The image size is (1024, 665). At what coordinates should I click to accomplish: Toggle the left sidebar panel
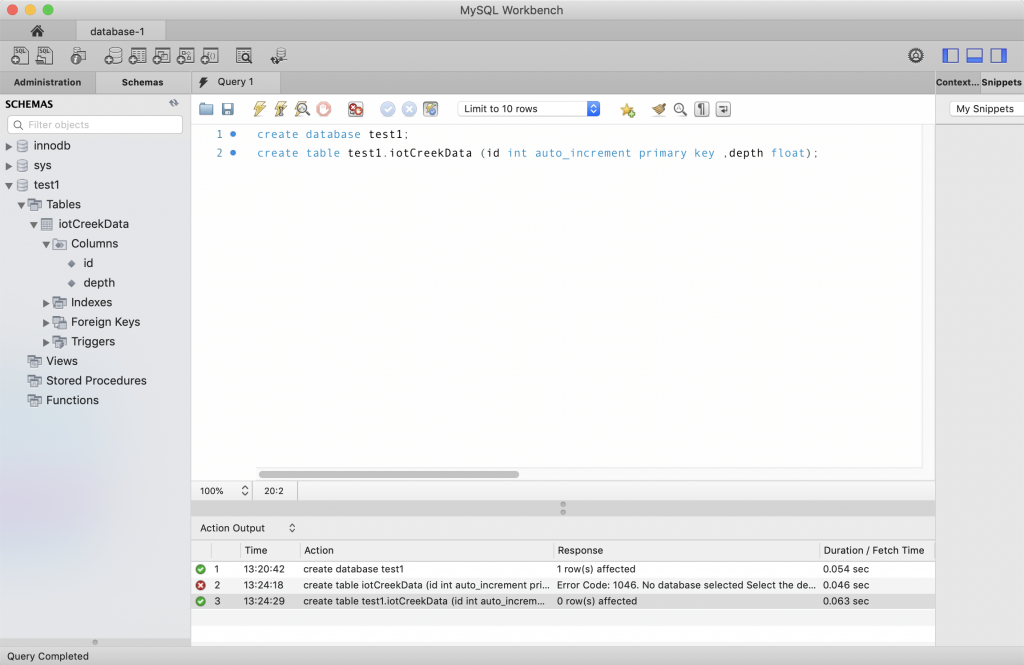tap(950, 56)
